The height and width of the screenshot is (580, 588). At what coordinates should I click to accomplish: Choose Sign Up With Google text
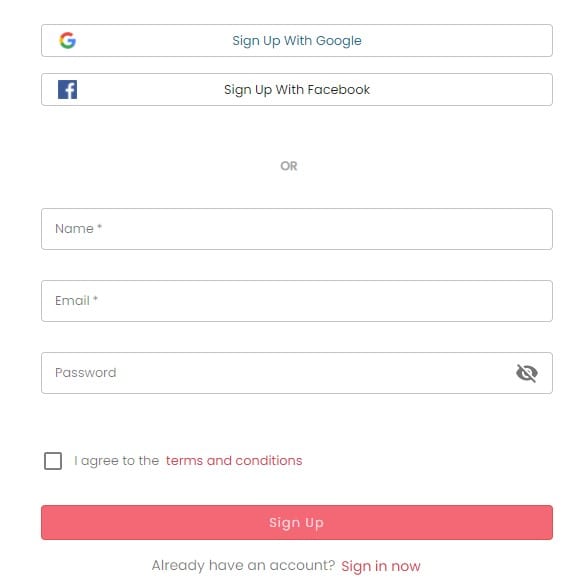pos(297,41)
